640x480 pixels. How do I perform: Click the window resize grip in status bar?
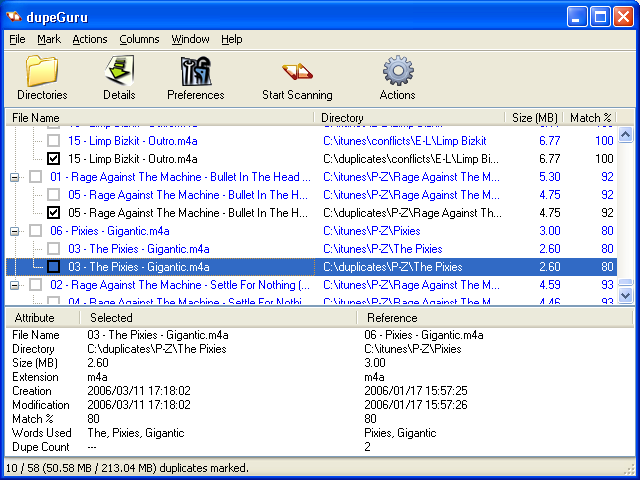pos(629,469)
